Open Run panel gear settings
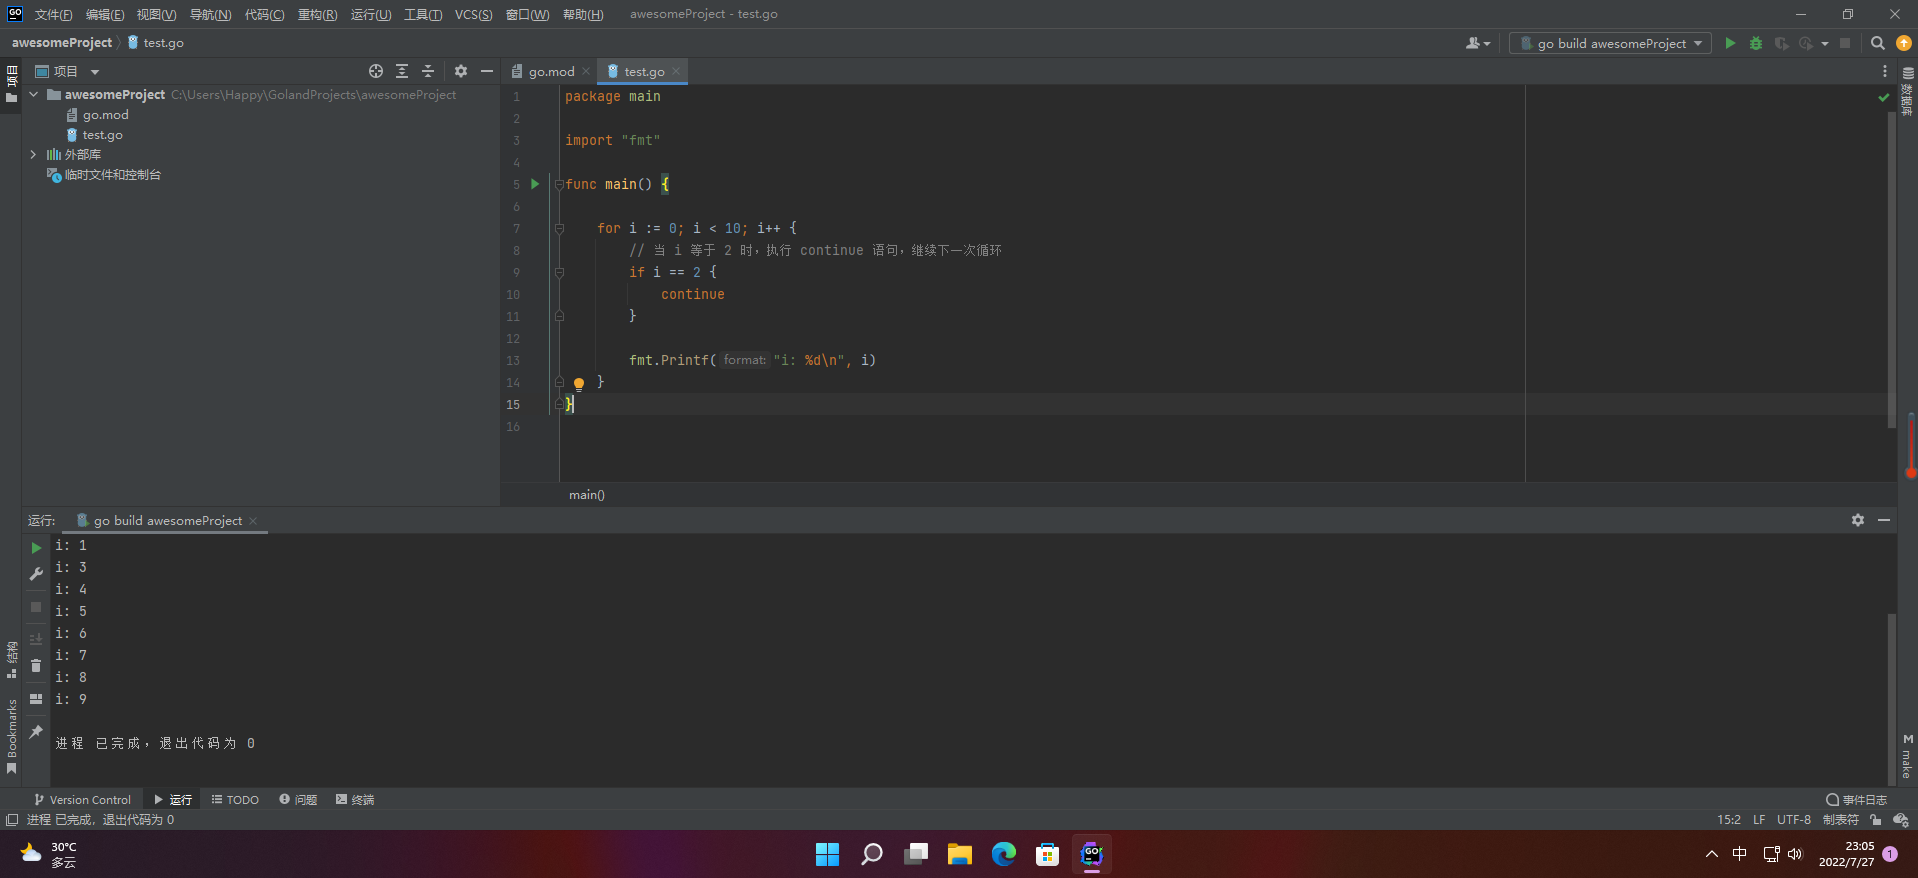Image resolution: width=1918 pixels, height=878 pixels. tap(1858, 520)
